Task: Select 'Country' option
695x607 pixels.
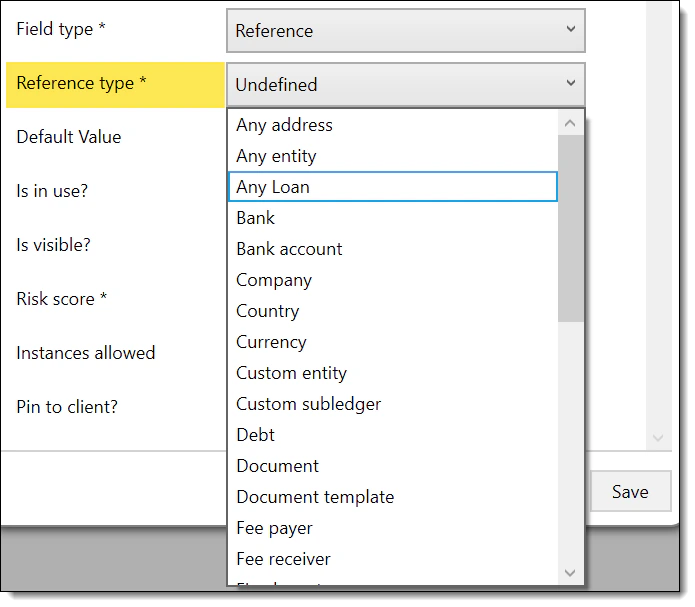Action: coord(393,311)
